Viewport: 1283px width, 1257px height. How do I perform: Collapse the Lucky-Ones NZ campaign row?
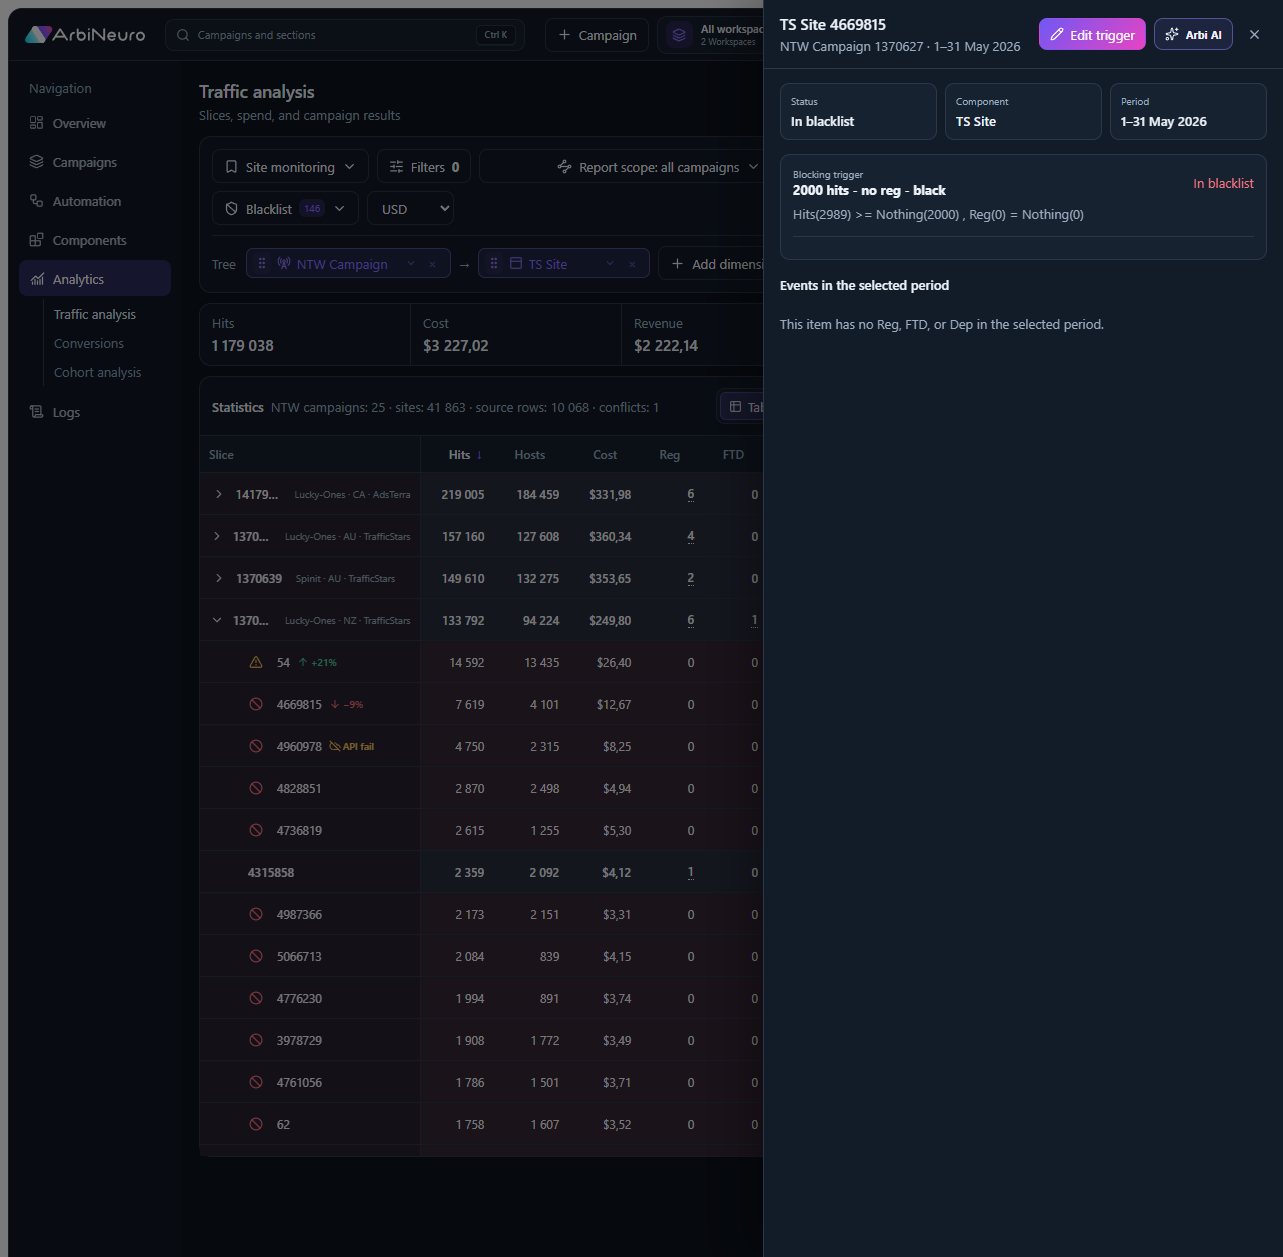click(x=217, y=620)
